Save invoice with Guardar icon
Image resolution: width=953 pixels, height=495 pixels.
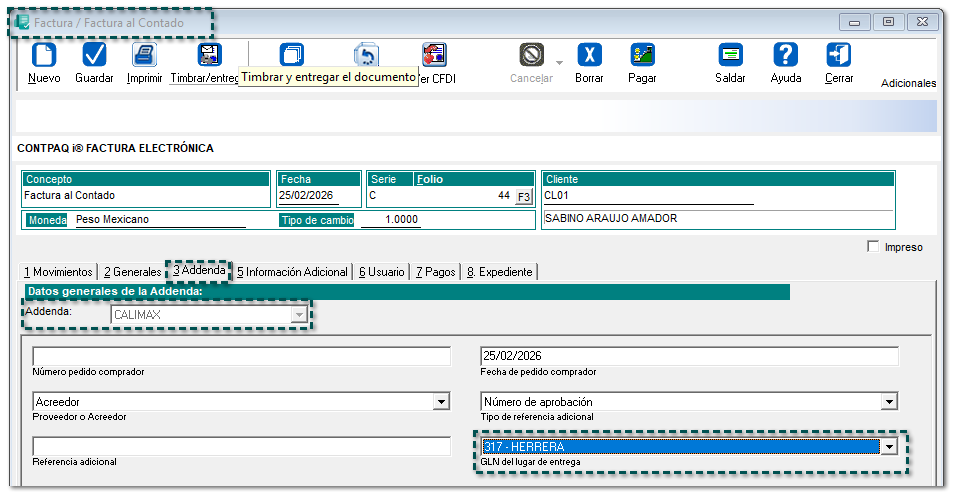pos(94,55)
